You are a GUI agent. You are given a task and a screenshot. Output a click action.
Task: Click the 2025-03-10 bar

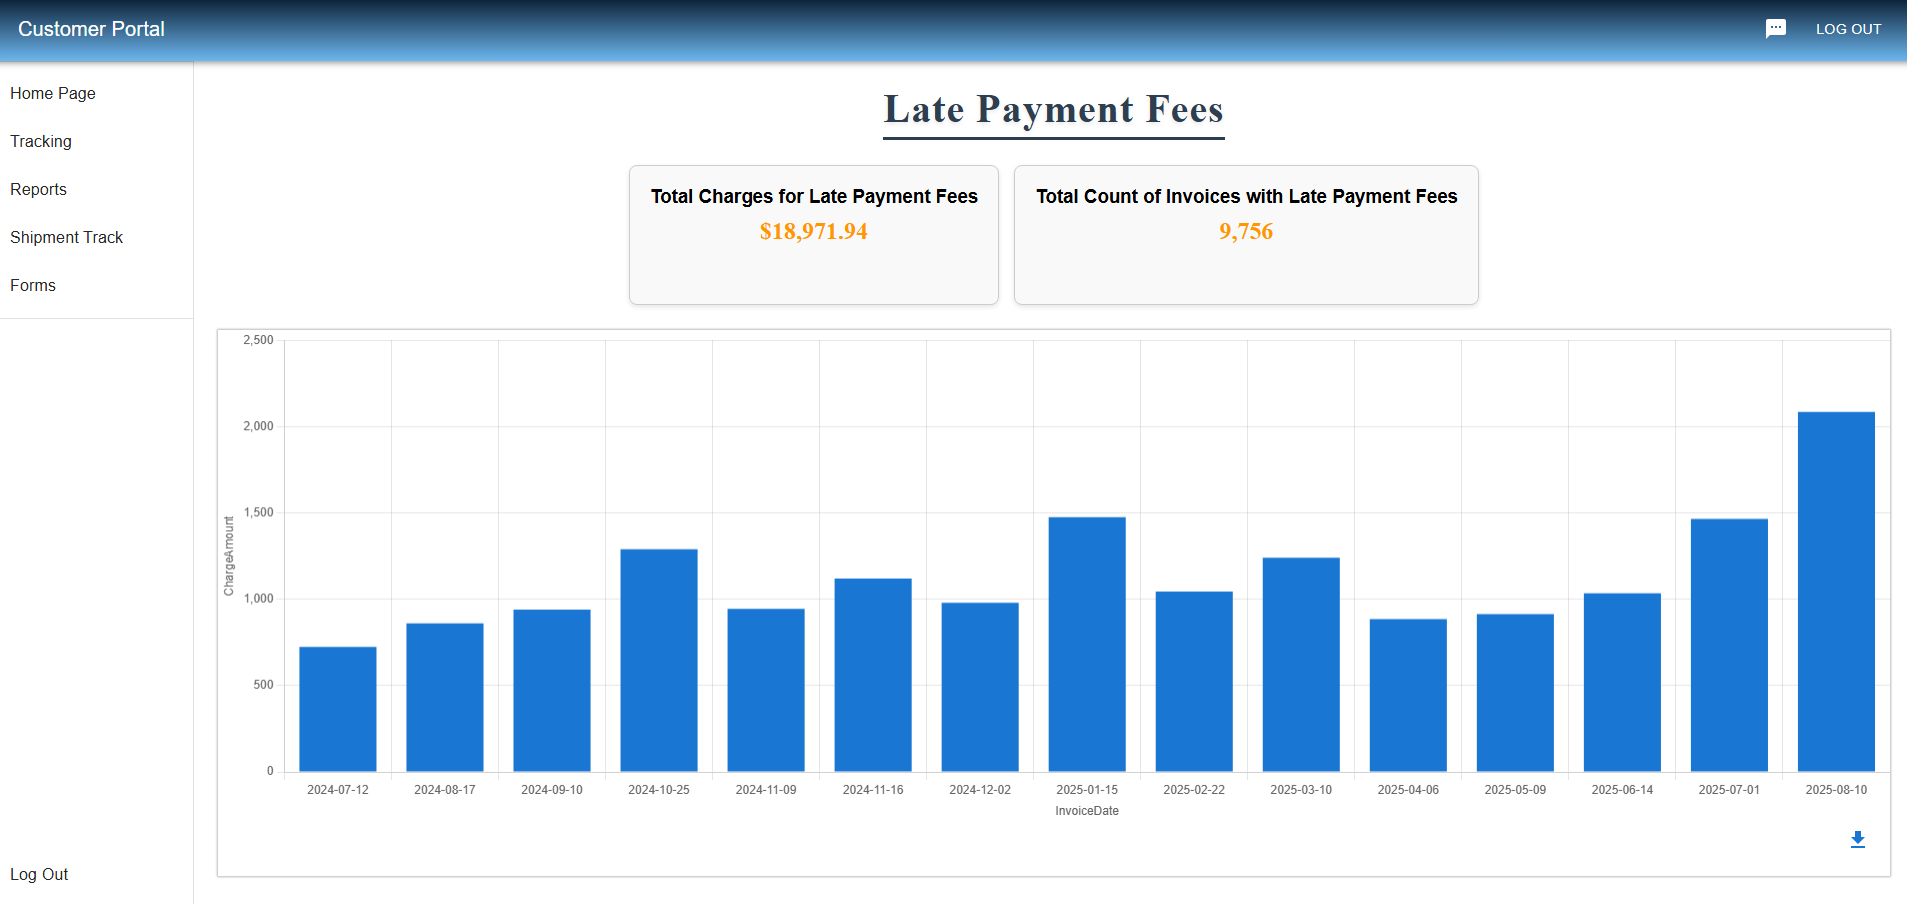pos(1301,664)
